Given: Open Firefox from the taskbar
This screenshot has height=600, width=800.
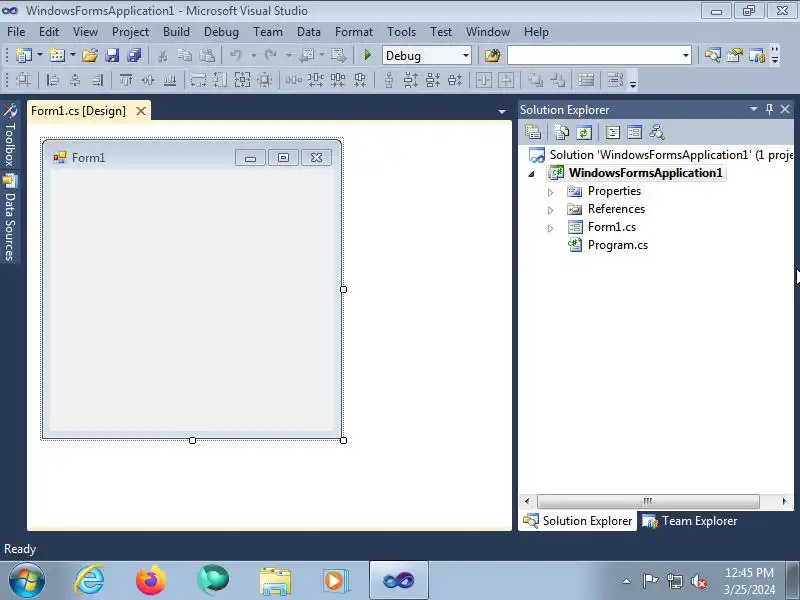Looking at the screenshot, I should [151, 580].
